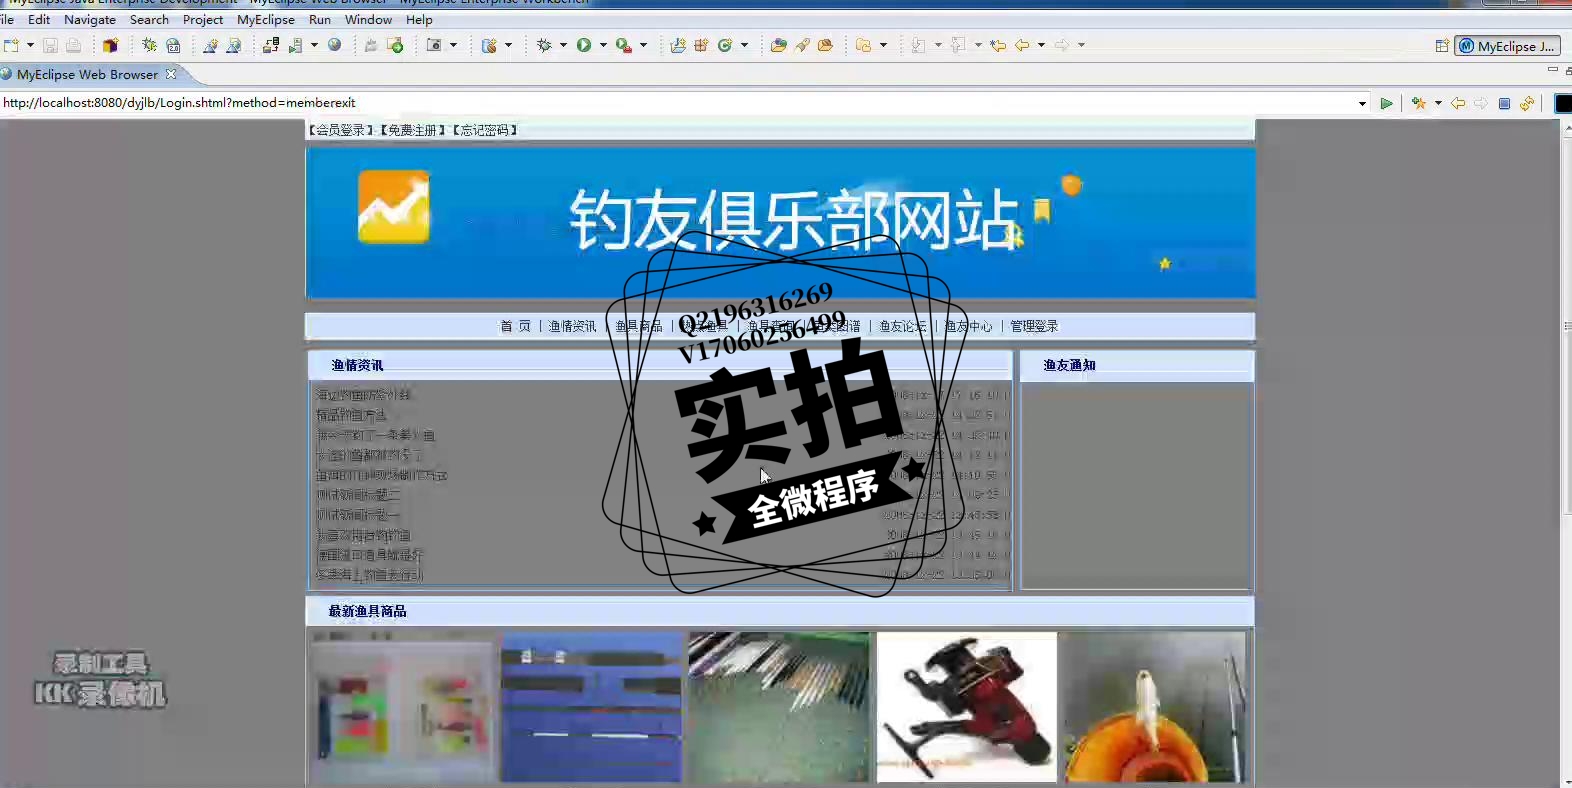Screen dimensions: 1572x788
Task: Open the Run menu
Action: (x=320, y=19)
